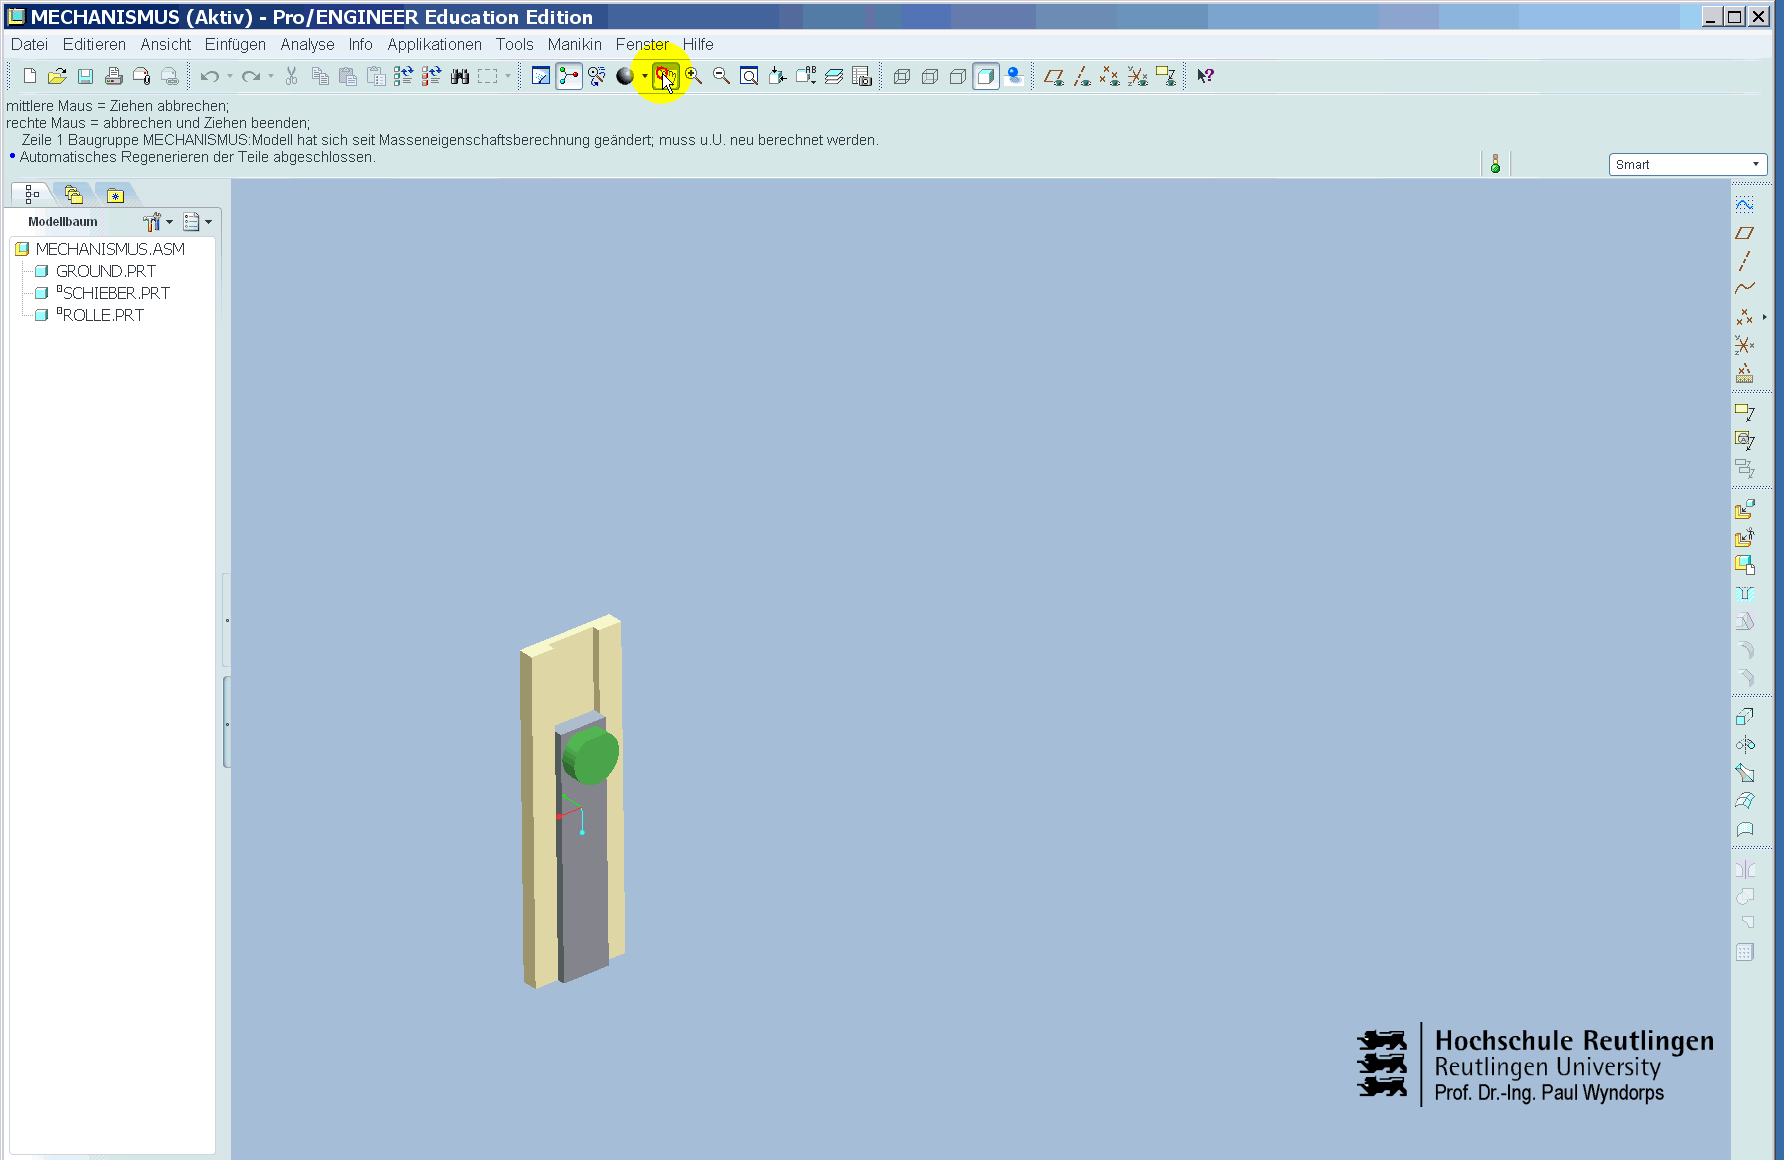Viewport: 1784px width, 1160px height.
Task: Click the traffic light regeneration status icon
Action: [1495, 165]
